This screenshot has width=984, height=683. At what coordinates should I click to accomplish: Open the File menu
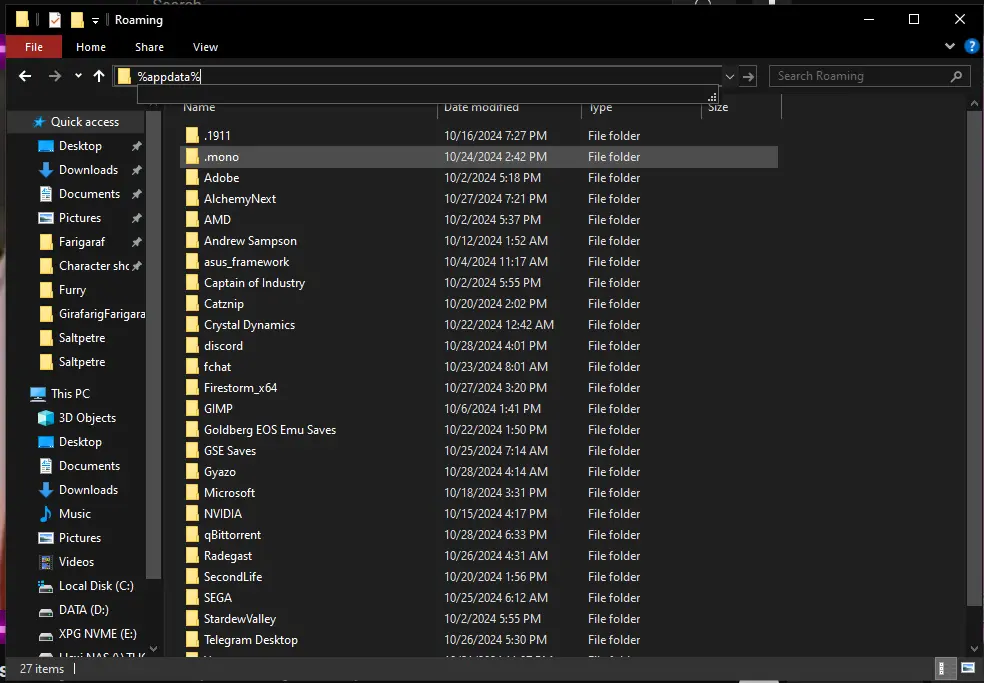[34, 47]
